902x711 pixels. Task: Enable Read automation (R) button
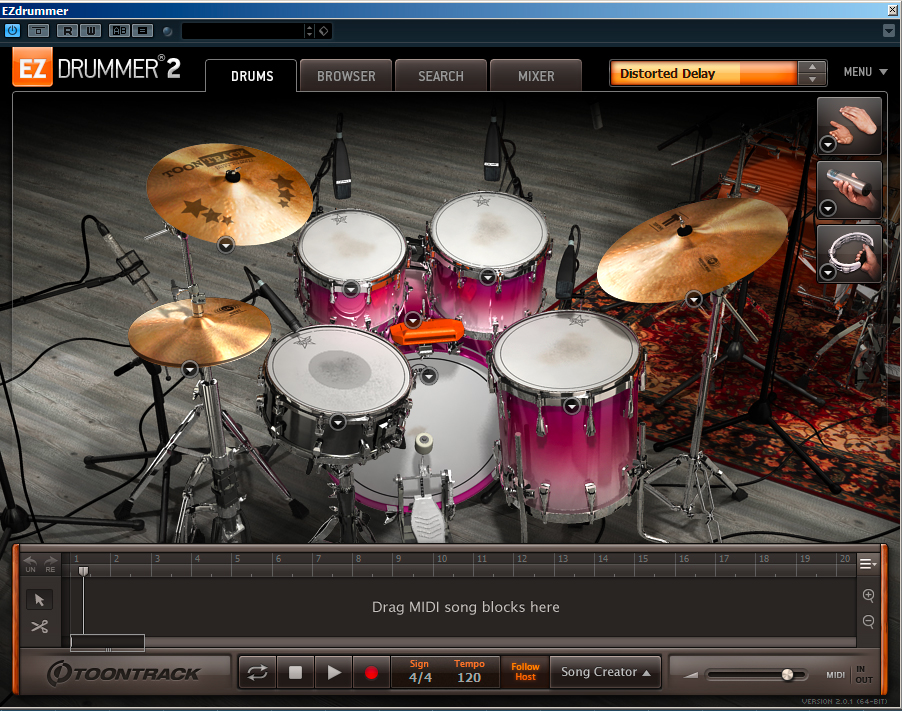tap(68, 30)
